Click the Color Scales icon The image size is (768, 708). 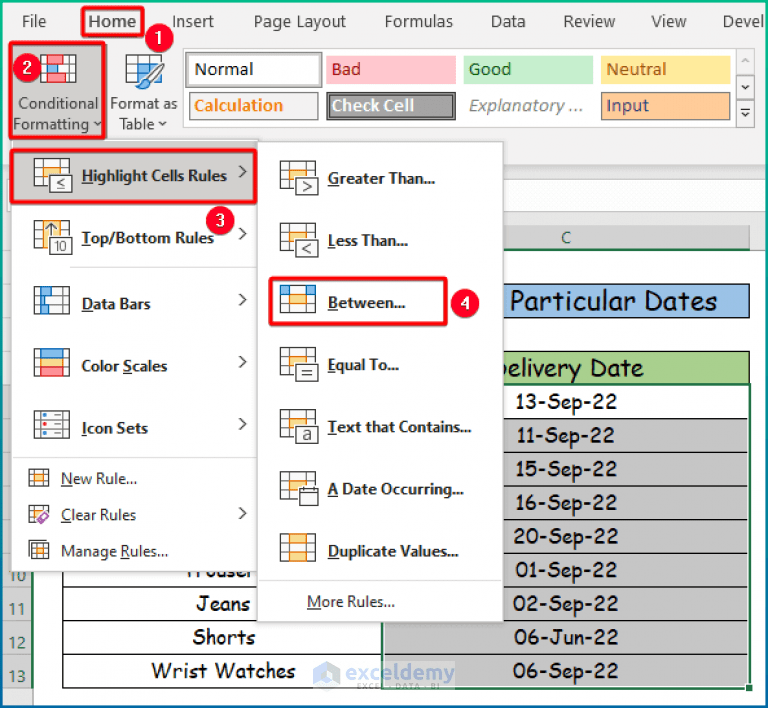51,362
